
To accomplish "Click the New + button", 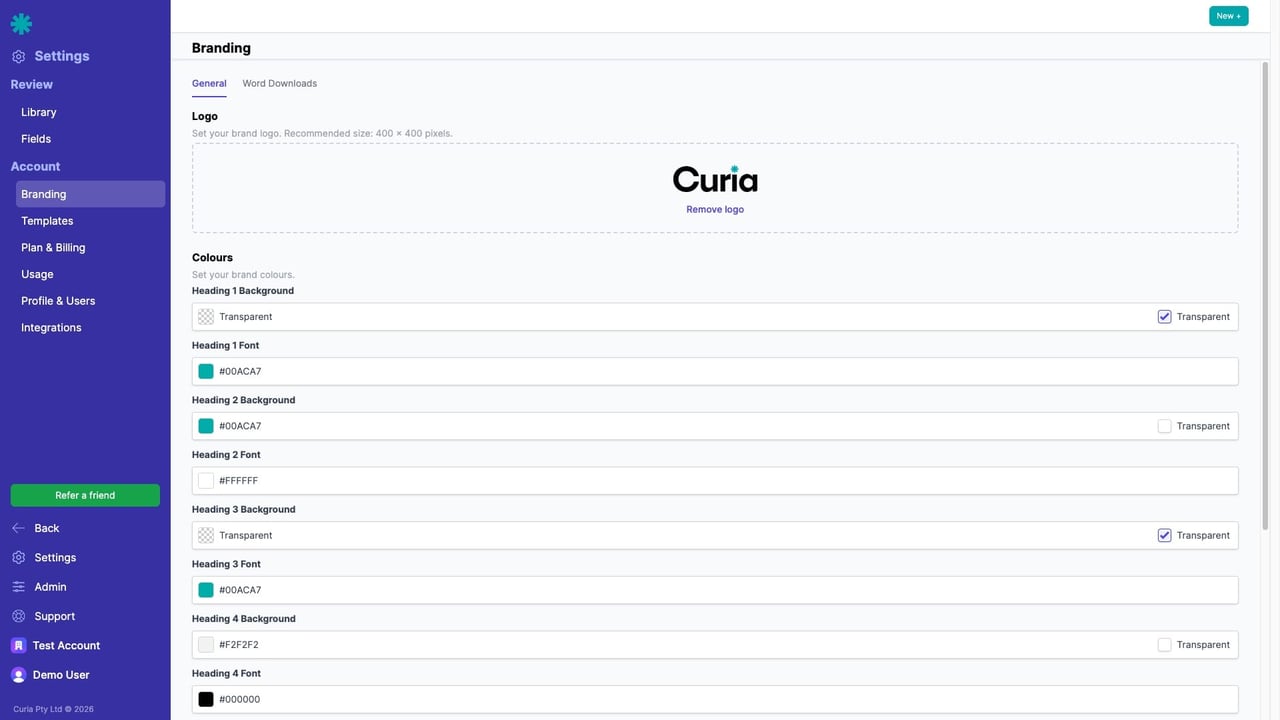I will 1228,16.
